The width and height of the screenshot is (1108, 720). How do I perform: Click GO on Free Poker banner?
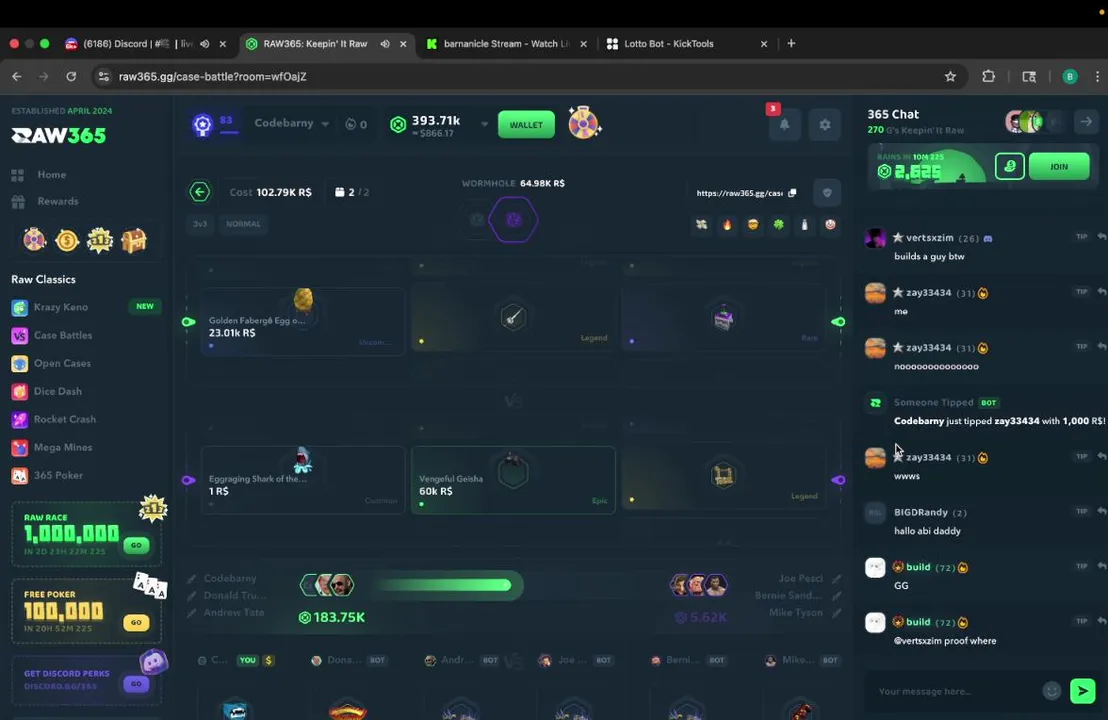[x=136, y=622]
